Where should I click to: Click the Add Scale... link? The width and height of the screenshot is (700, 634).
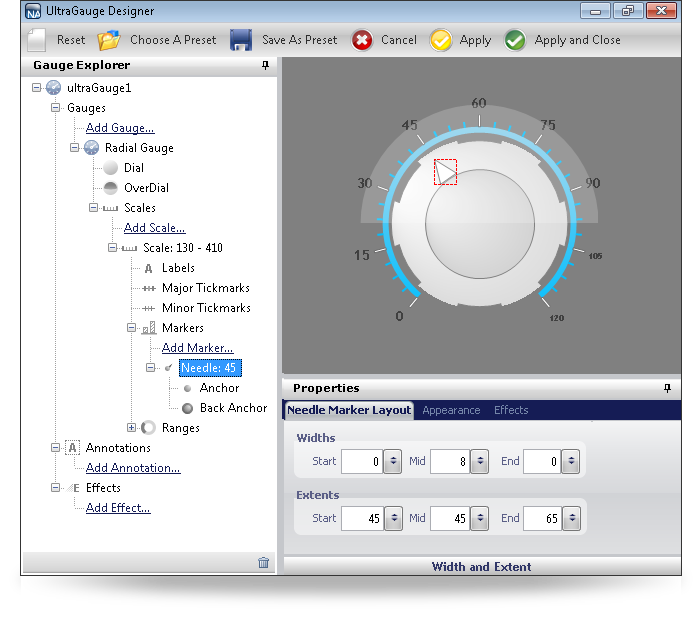click(154, 228)
